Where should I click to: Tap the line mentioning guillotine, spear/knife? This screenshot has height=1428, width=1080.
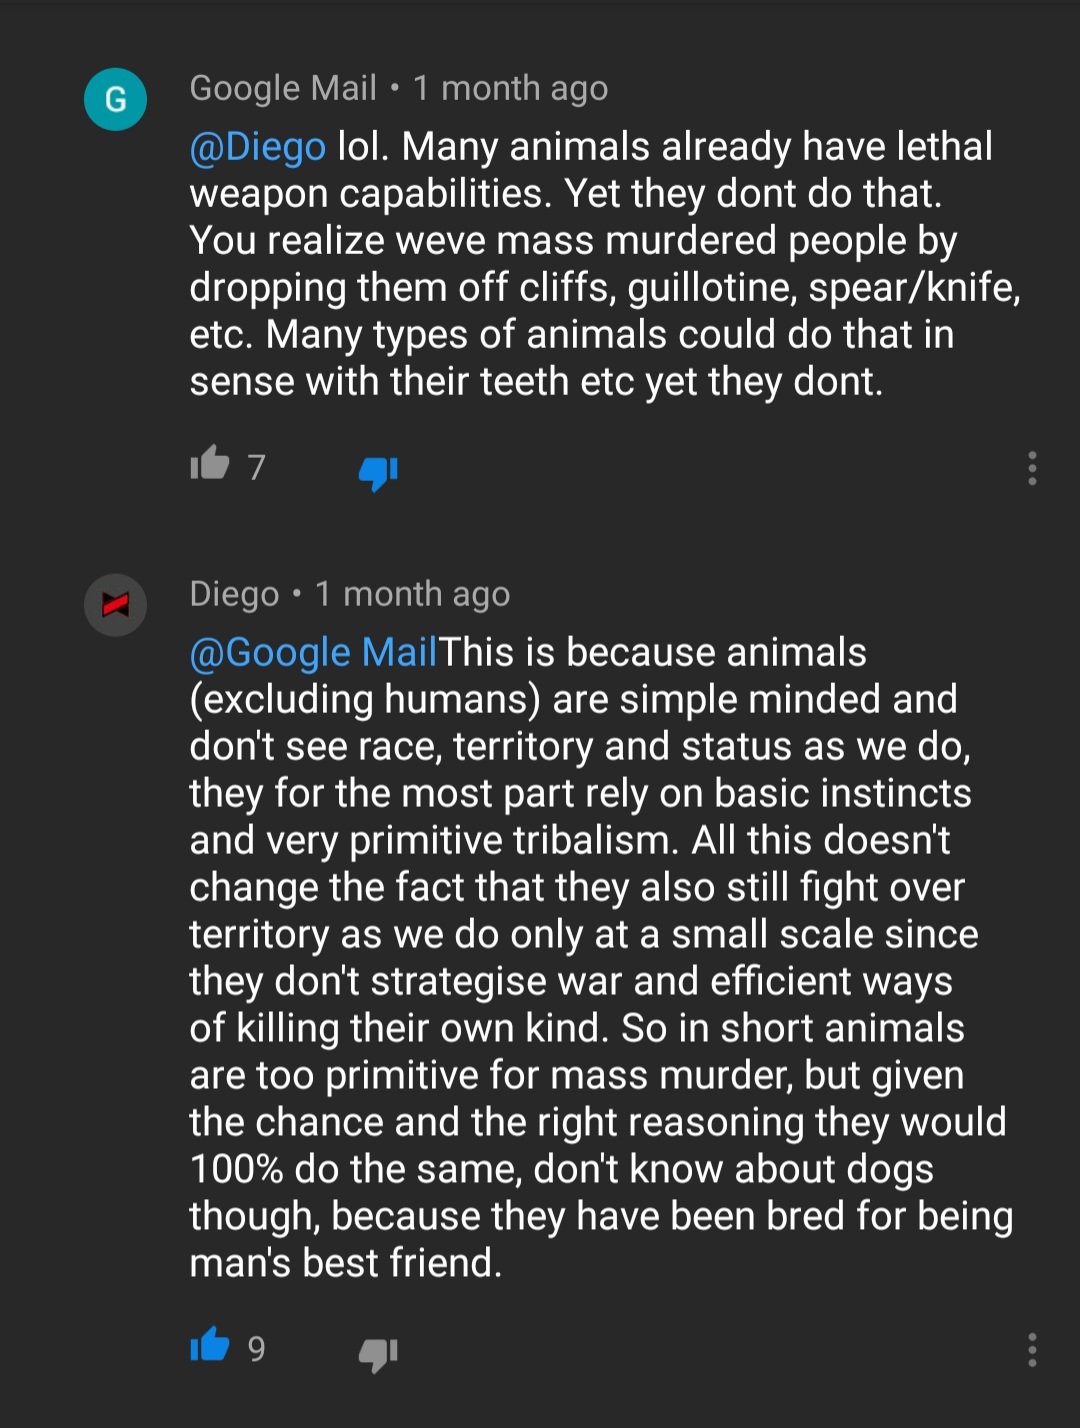click(604, 288)
